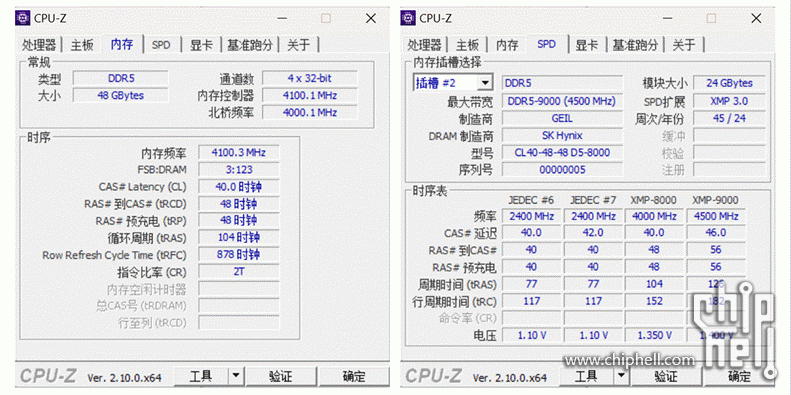The image size is (791, 395).
Task: Click the CPU-Z app icon in right window
Action: [x=409, y=19]
